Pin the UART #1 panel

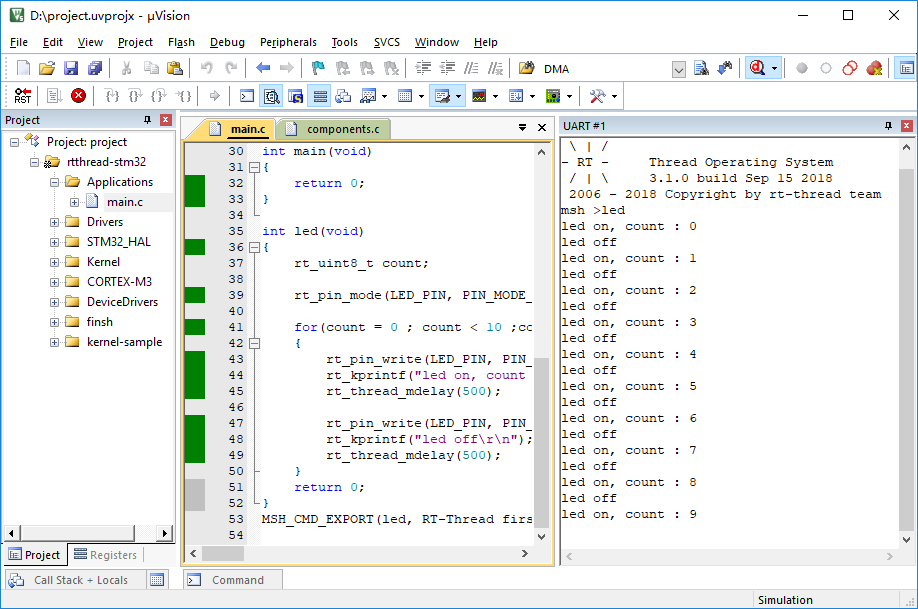tap(888, 126)
